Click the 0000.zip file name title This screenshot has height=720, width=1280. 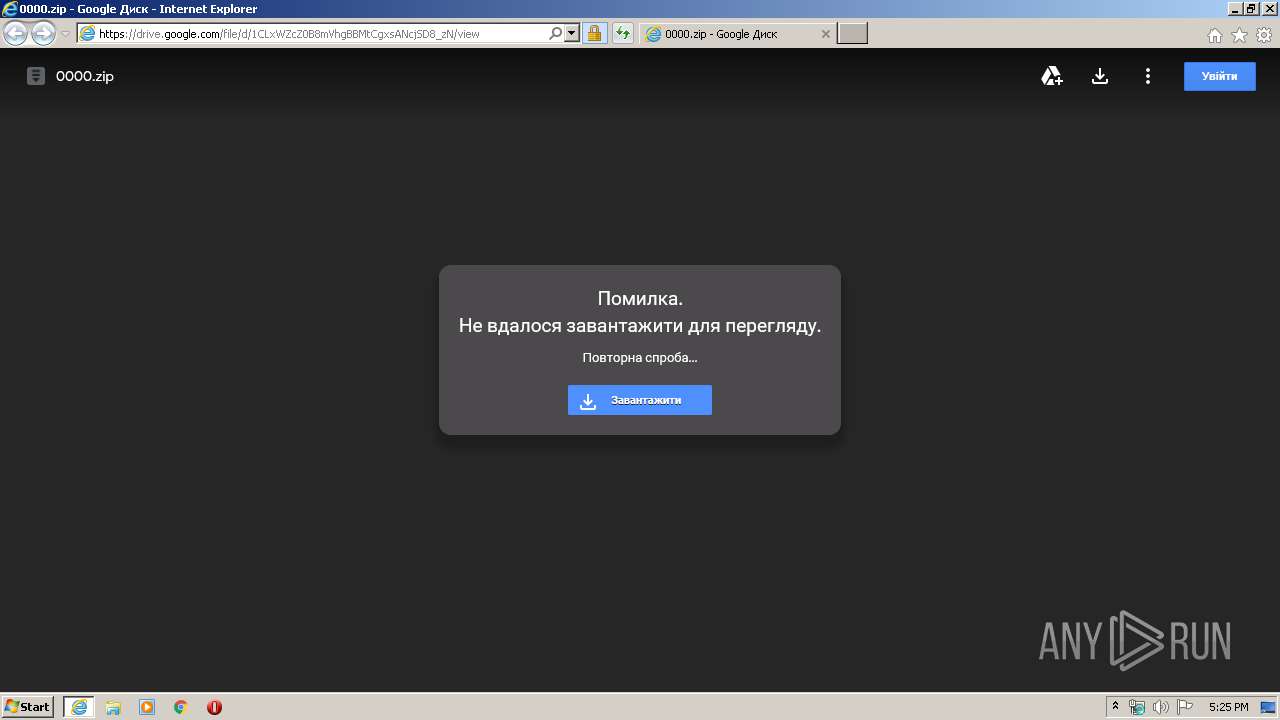pyautogui.click(x=85, y=76)
